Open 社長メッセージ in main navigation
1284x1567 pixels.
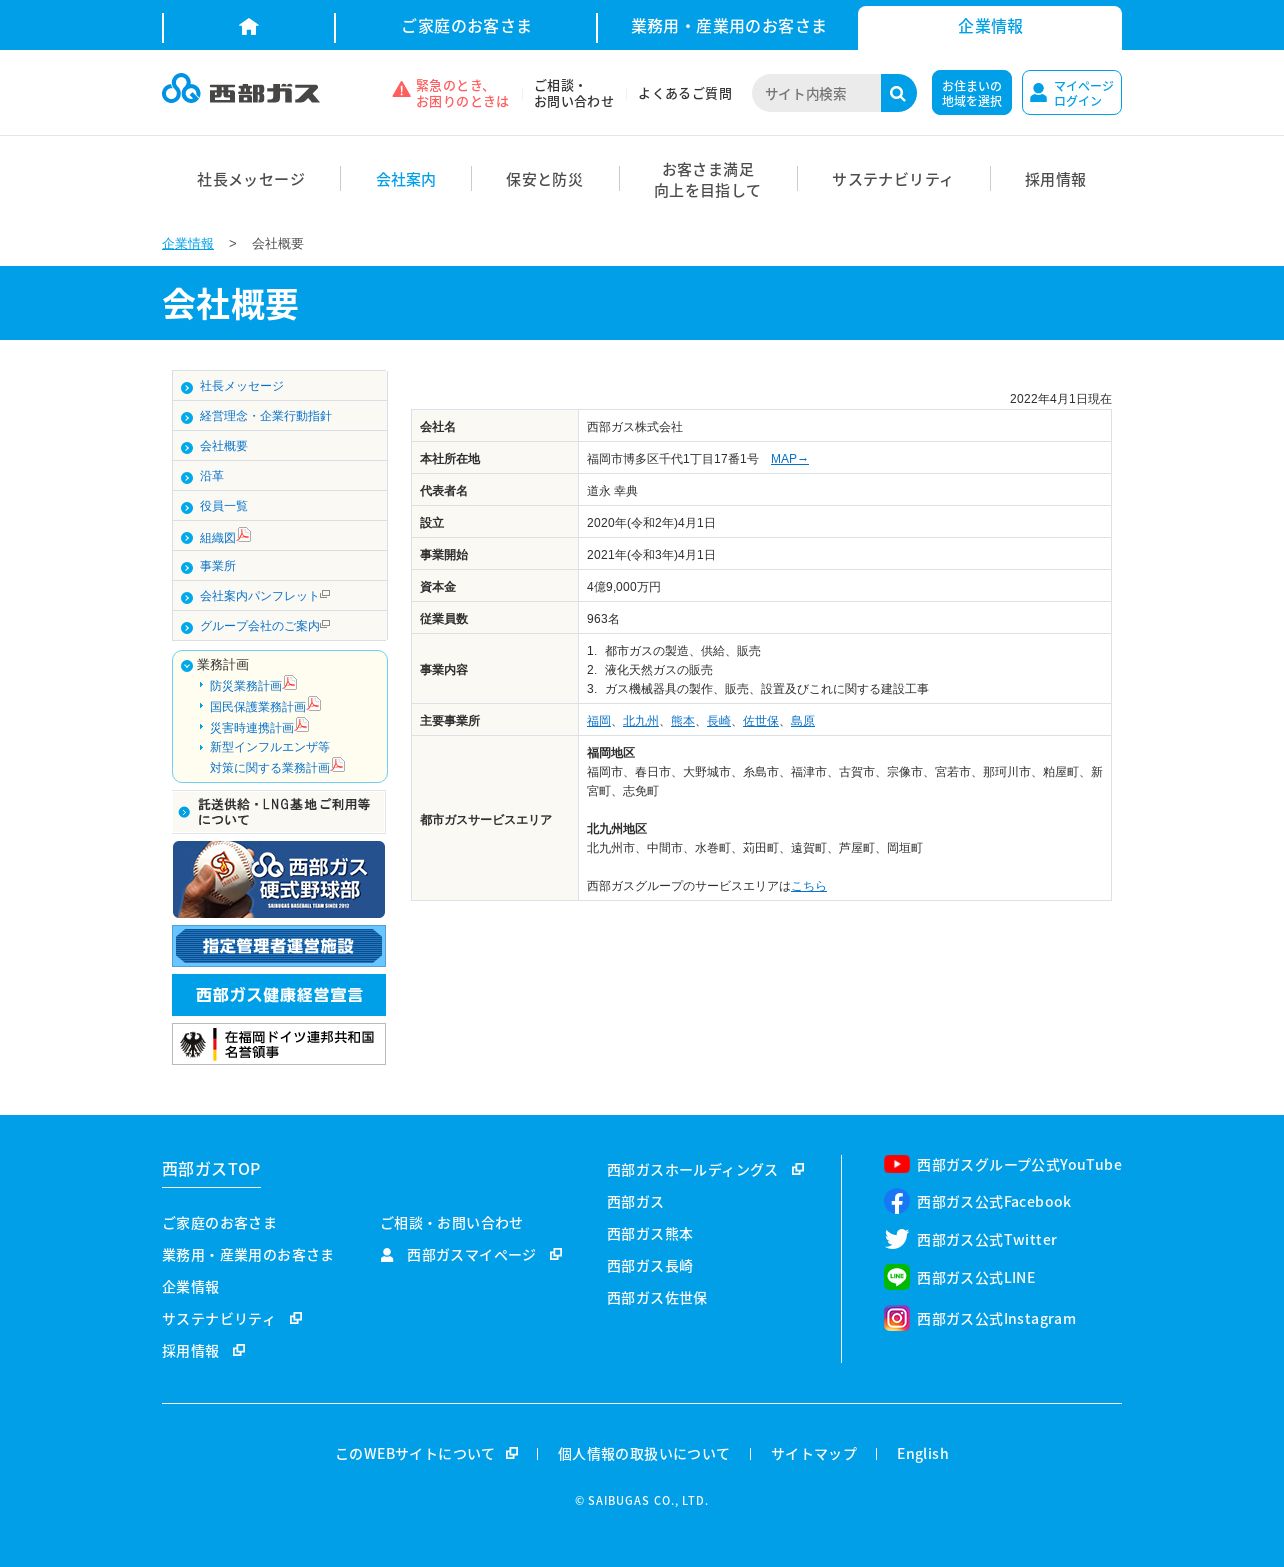click(x=251, y=179)
